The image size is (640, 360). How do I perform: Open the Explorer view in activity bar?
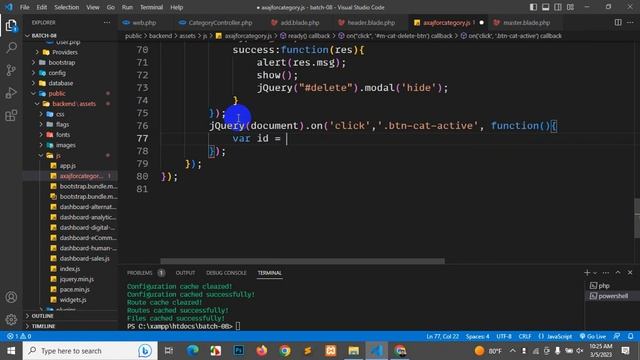pos(11,26)
